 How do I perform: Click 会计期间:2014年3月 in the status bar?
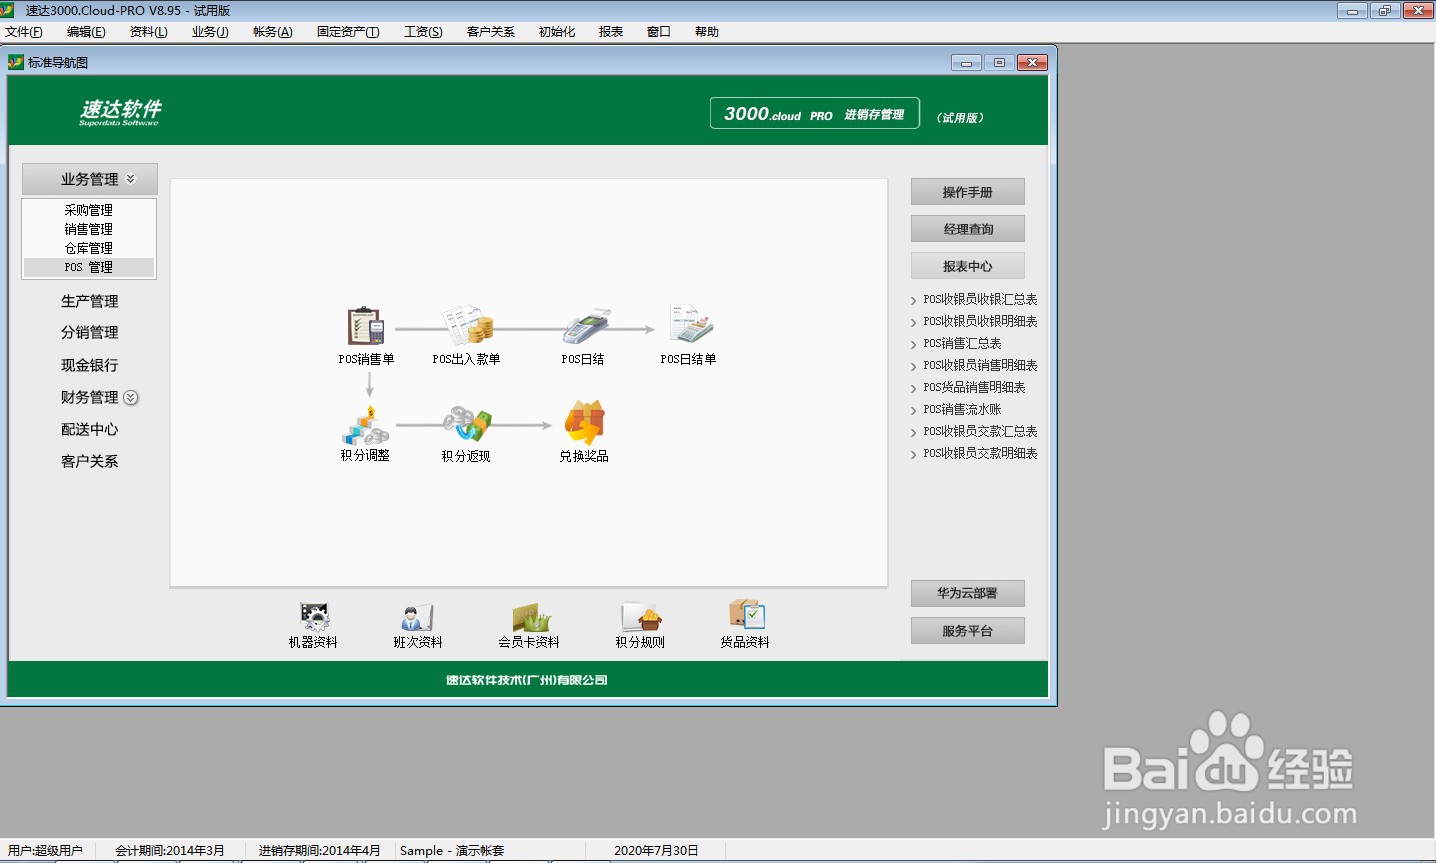coord(170,851)
